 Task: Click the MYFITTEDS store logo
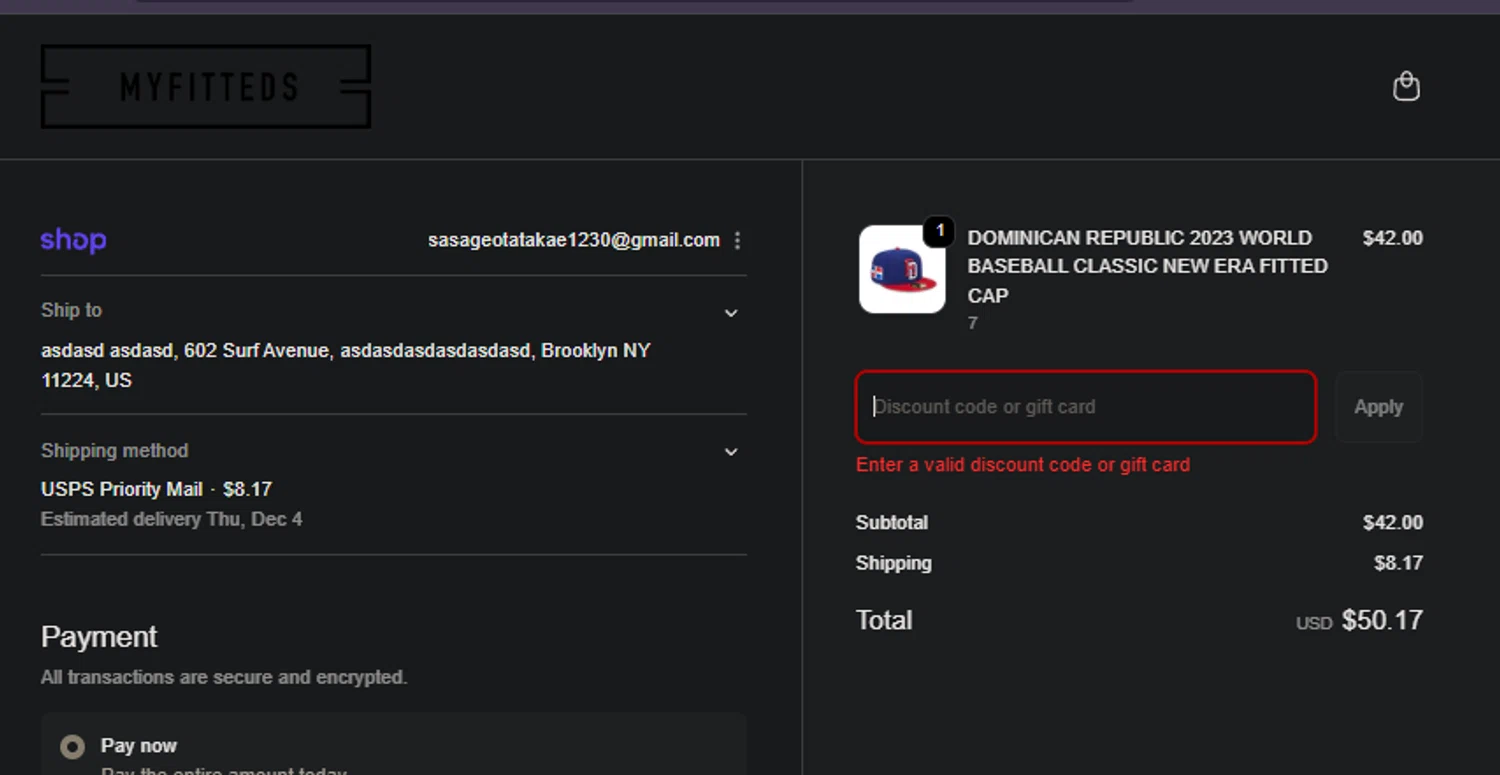pos(206,86)
